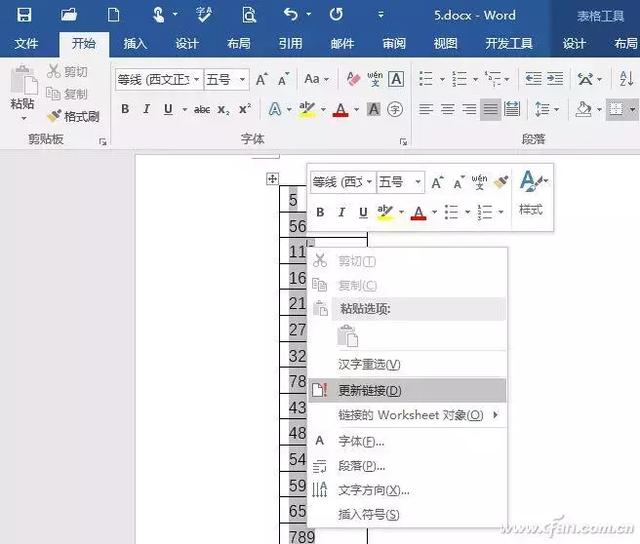Viewport: 640px width, 544px height.
Task: Toggle underline in the ribbon
Action: coord(168,109)
